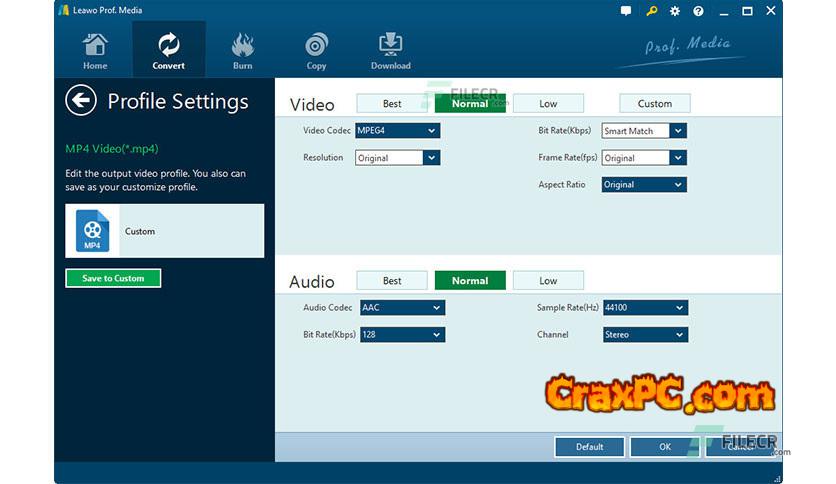Viewport: 836px width, 484px height.
Task: Click the Save to Custom button
Action: 113,278
